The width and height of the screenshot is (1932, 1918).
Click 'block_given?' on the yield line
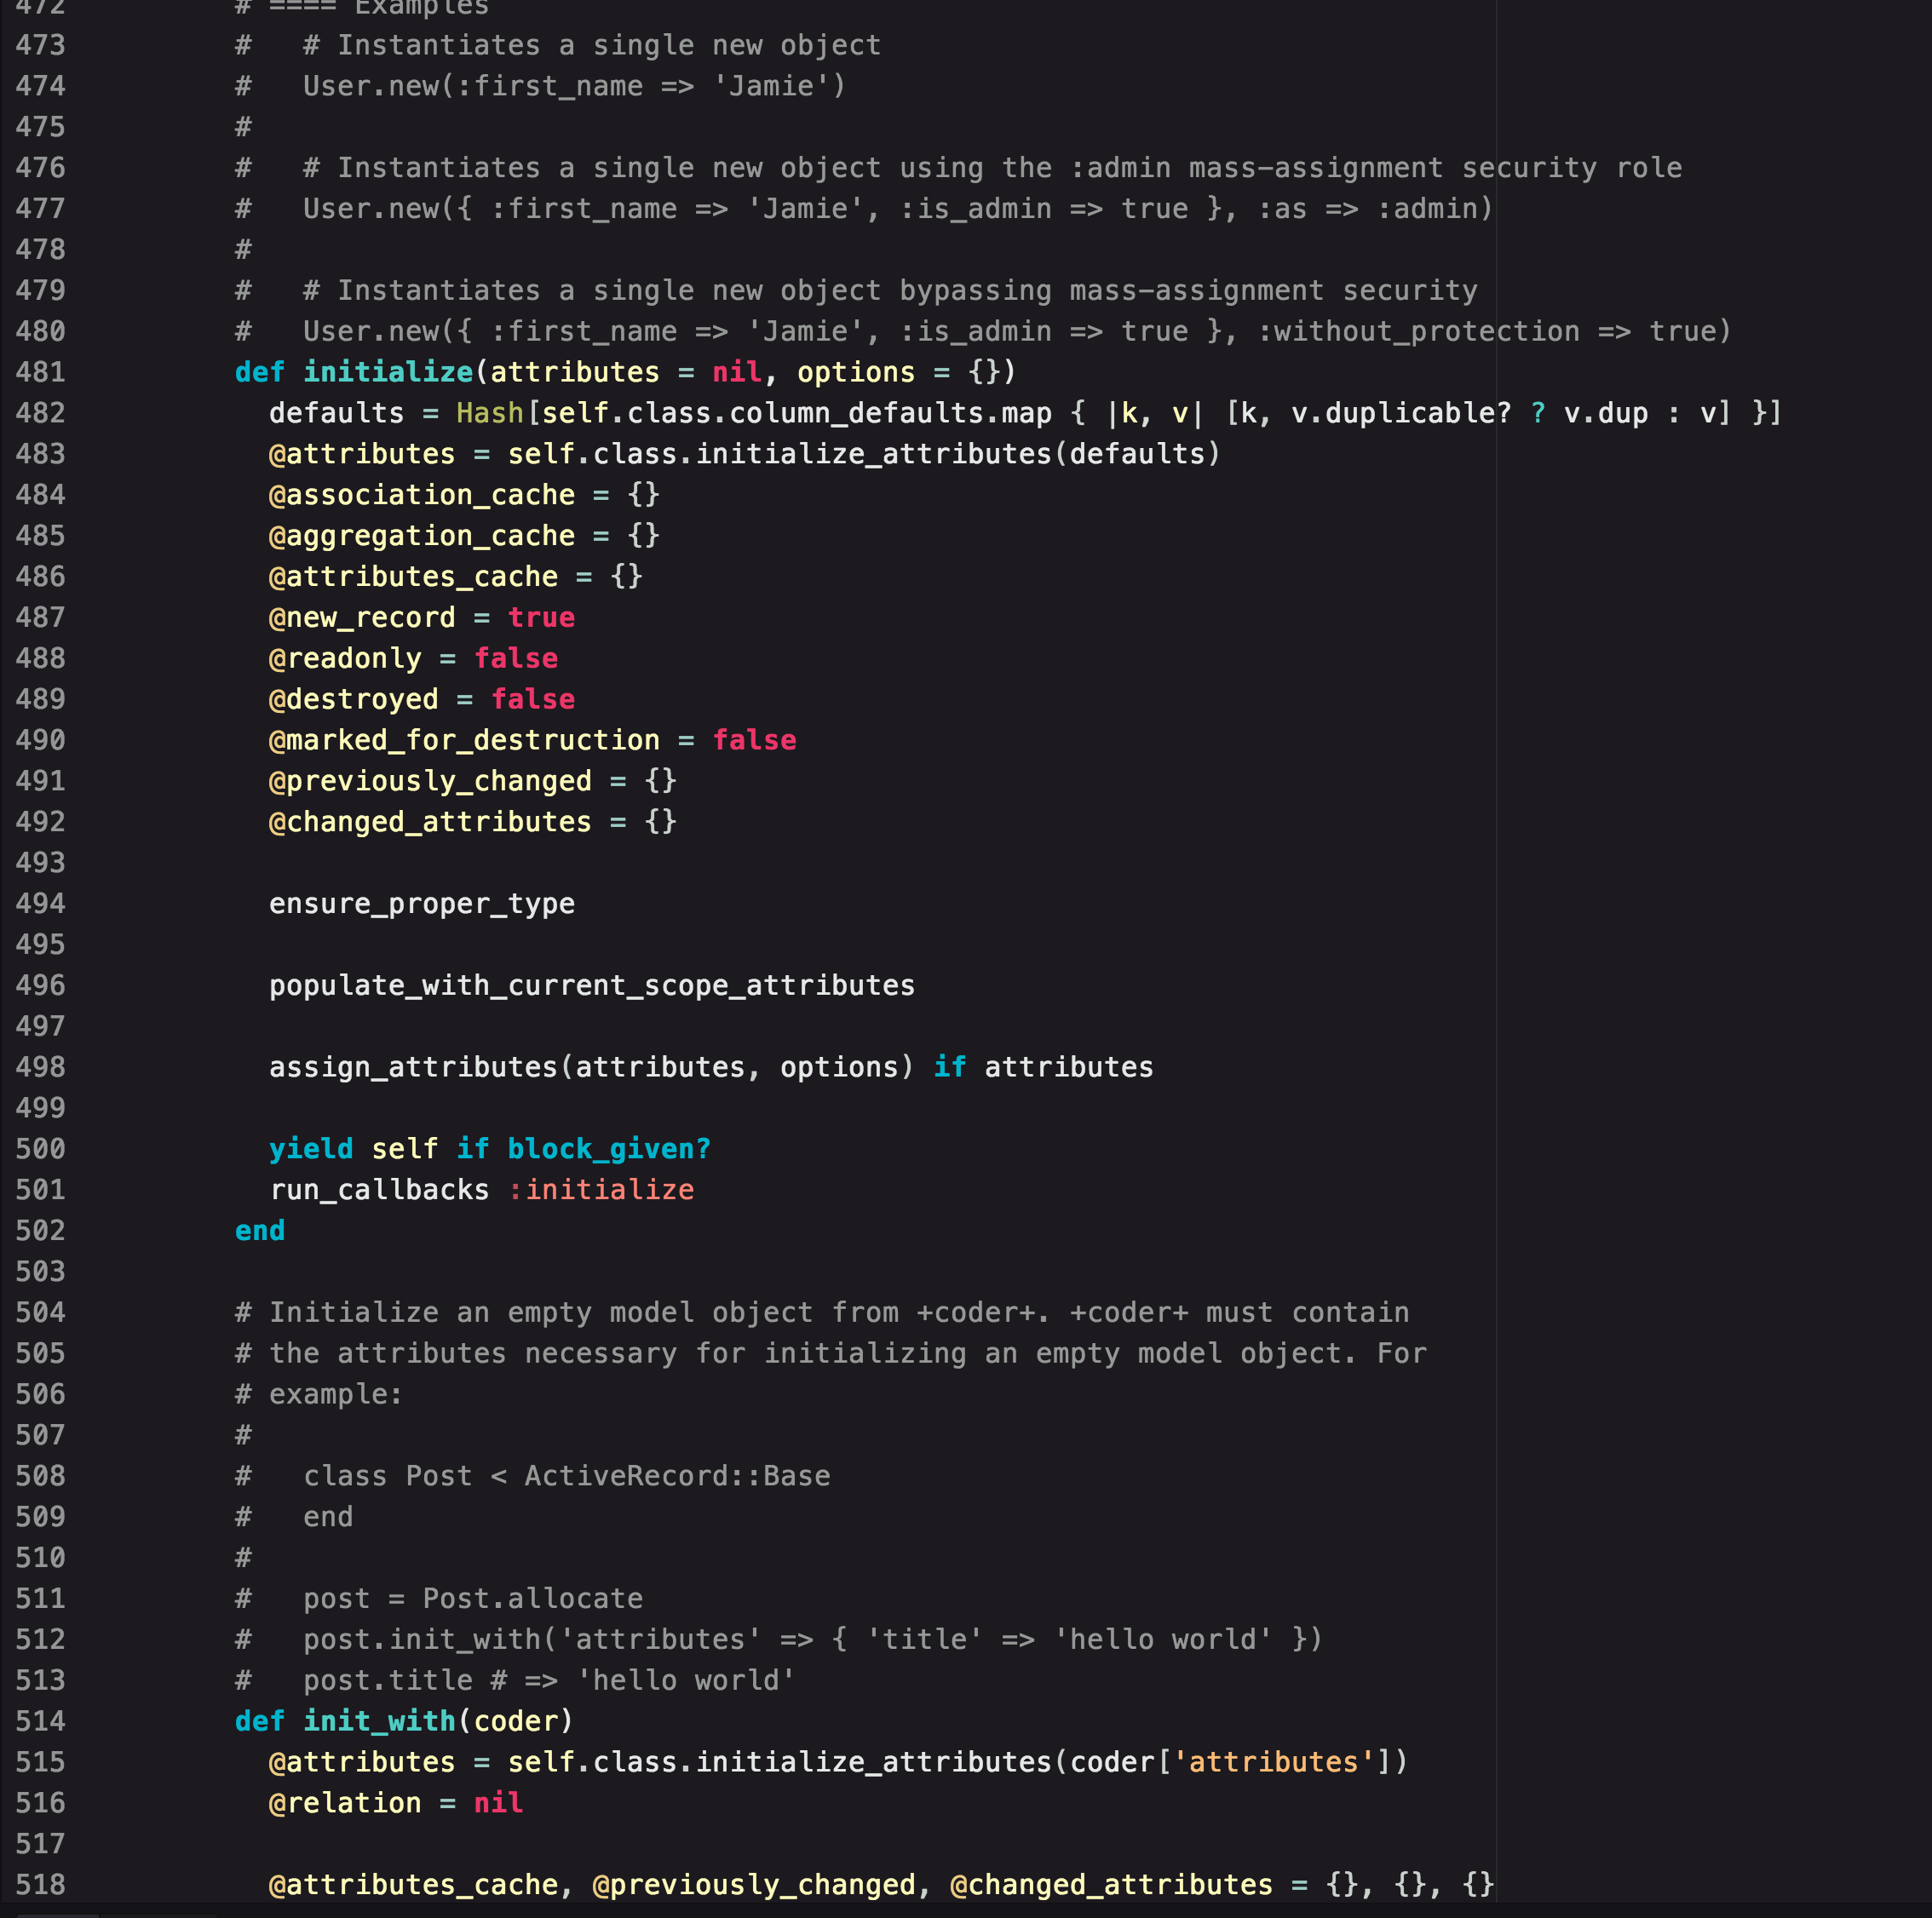(608, 1148)
